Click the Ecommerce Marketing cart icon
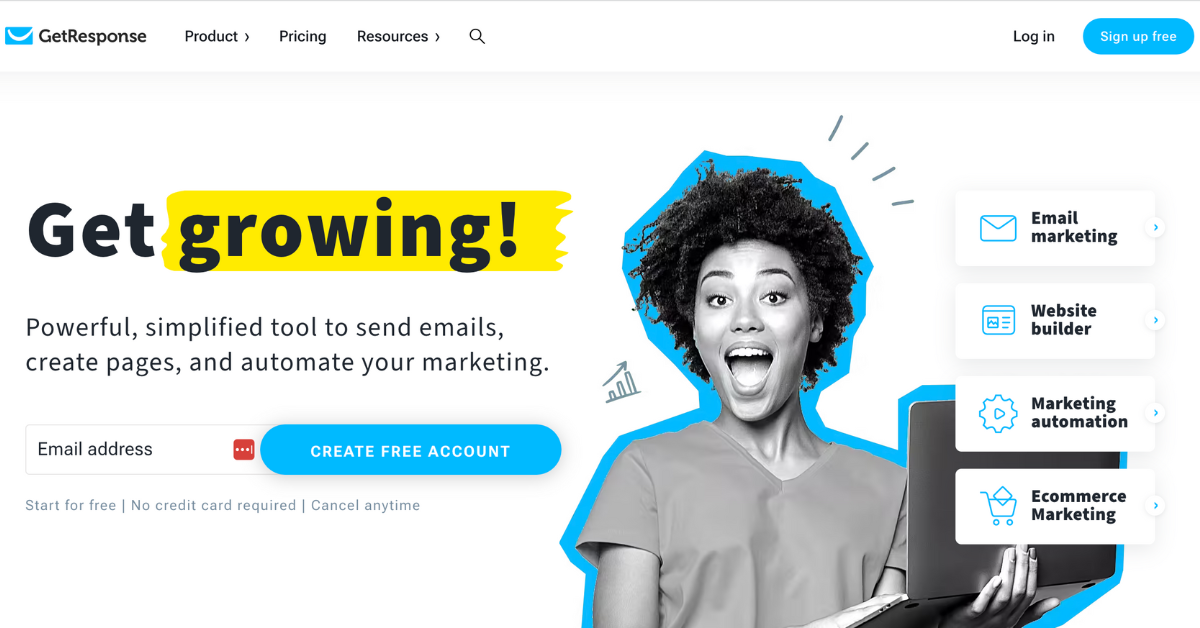This screenshot has height=628, width=1200. click(x=998, y=506)
